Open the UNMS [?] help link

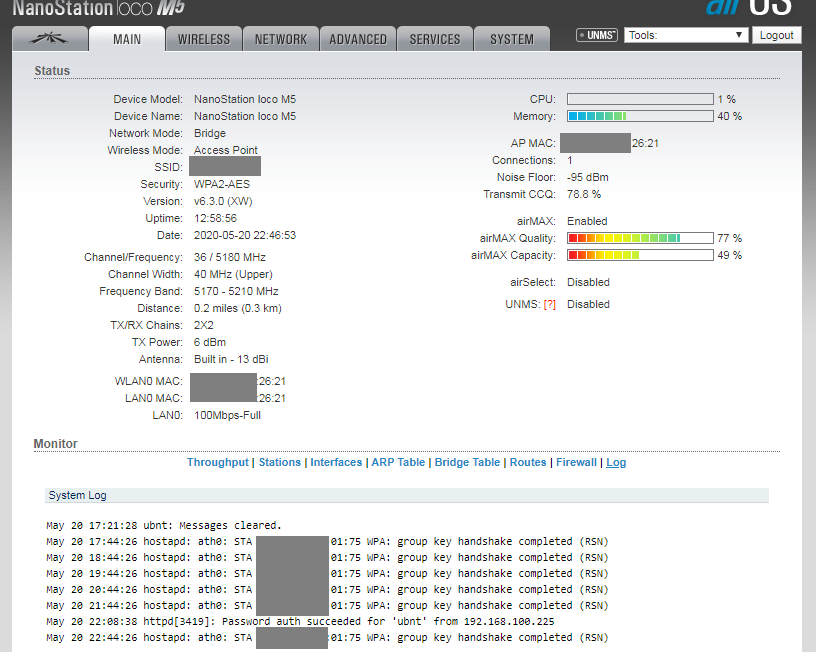550,304
